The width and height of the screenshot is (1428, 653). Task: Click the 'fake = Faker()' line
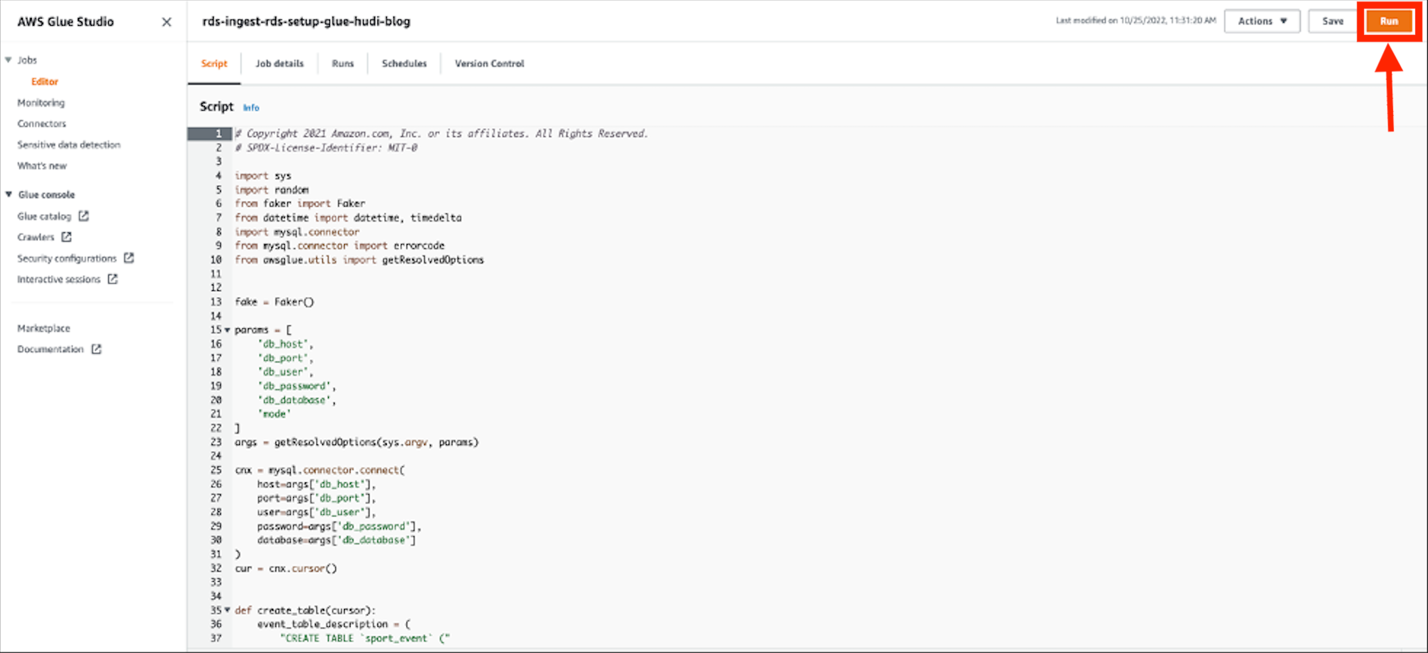point(275,301)
